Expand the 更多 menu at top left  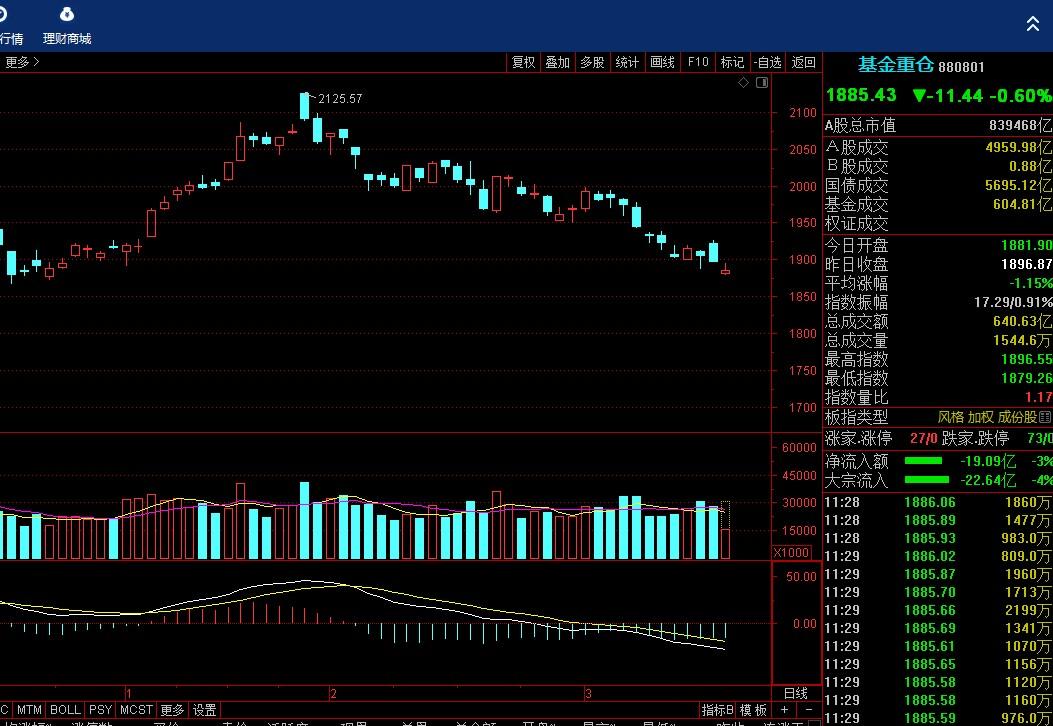[22, 62]
